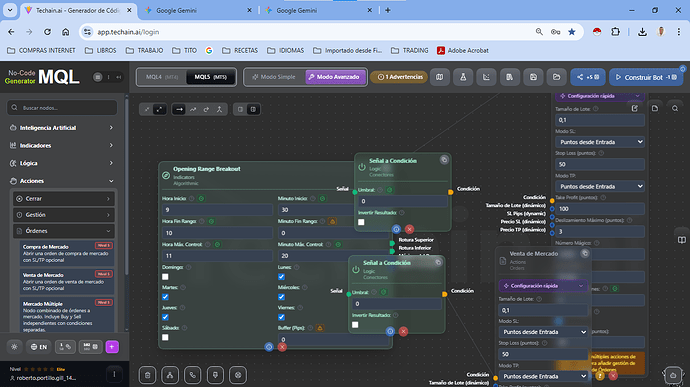Click the trash delete icon at canvas bottom
Screen dimensions: 690x387
[x=147, y=375]
